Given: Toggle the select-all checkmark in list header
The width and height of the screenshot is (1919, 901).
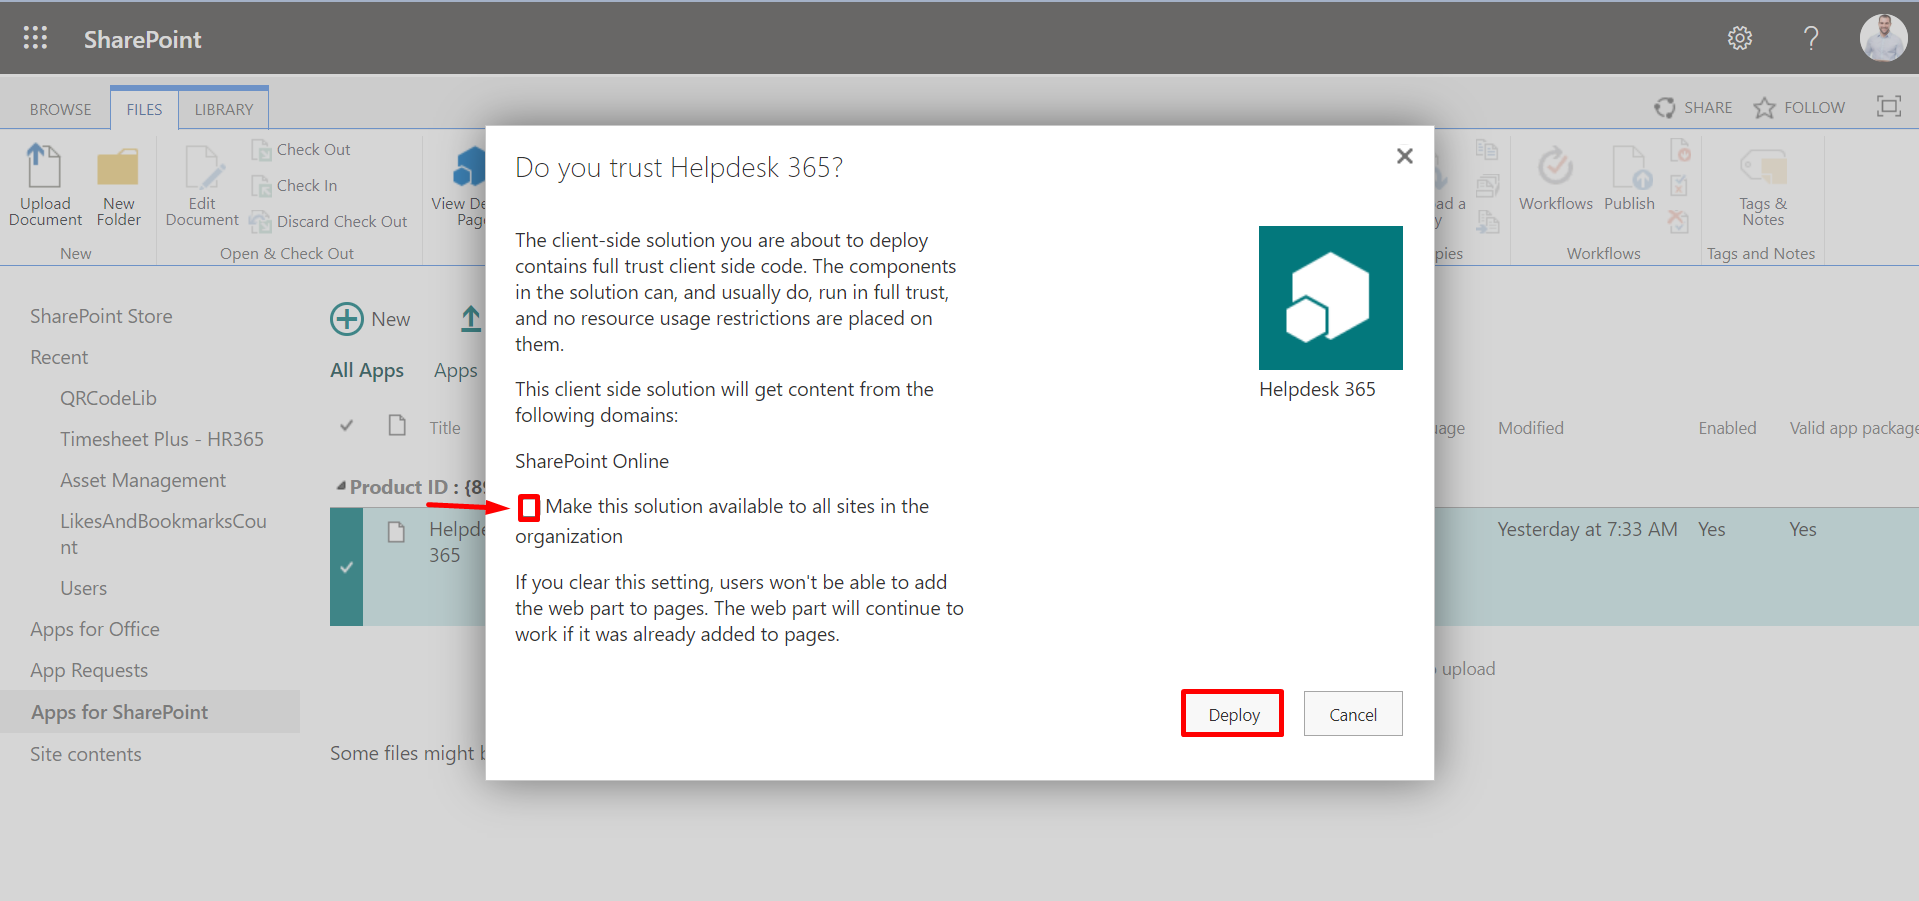Looking at the screenshot, I should [x=346, y=426].
